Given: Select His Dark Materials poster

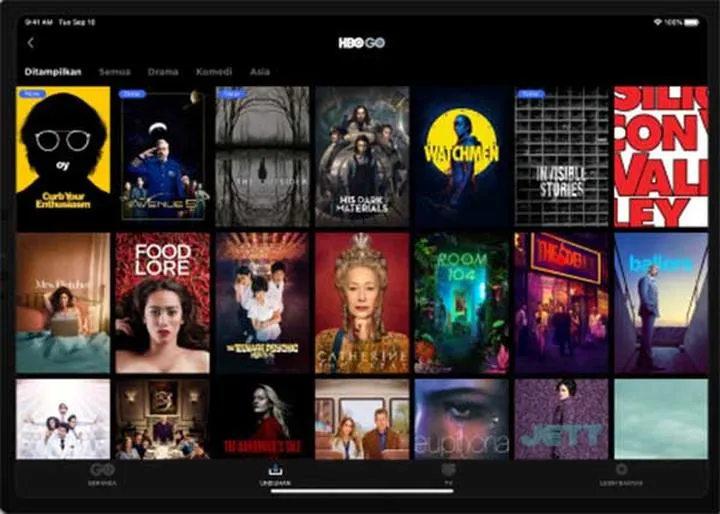Looking at the screenshot, I should tap(362, 156).
